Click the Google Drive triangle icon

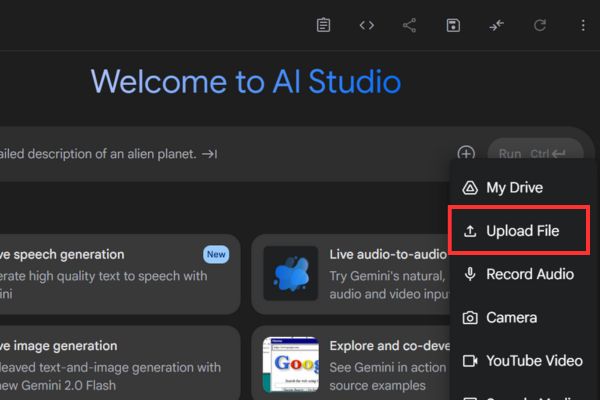point(470,188)
